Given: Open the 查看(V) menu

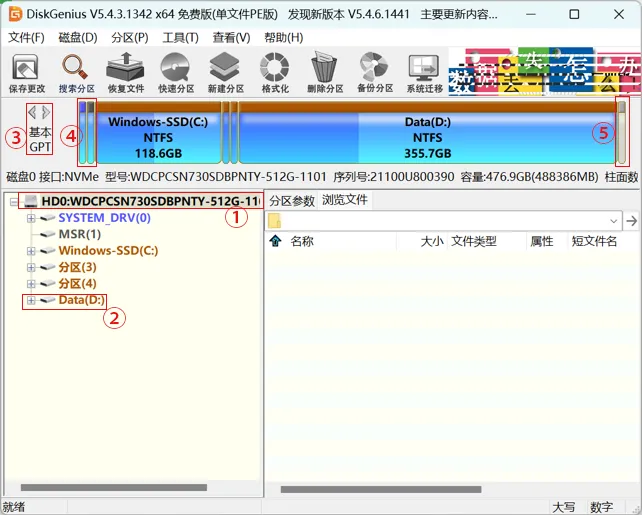Looking at the screenshot, I should tap(231, 38).
